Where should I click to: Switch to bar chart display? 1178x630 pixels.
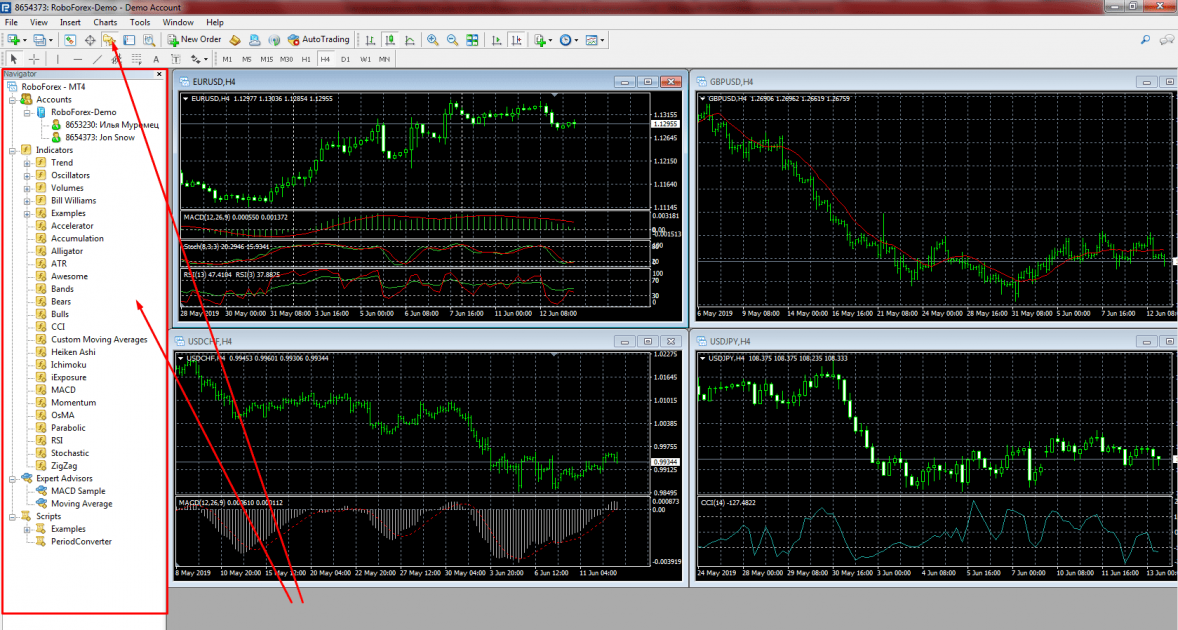click(370, 40)
